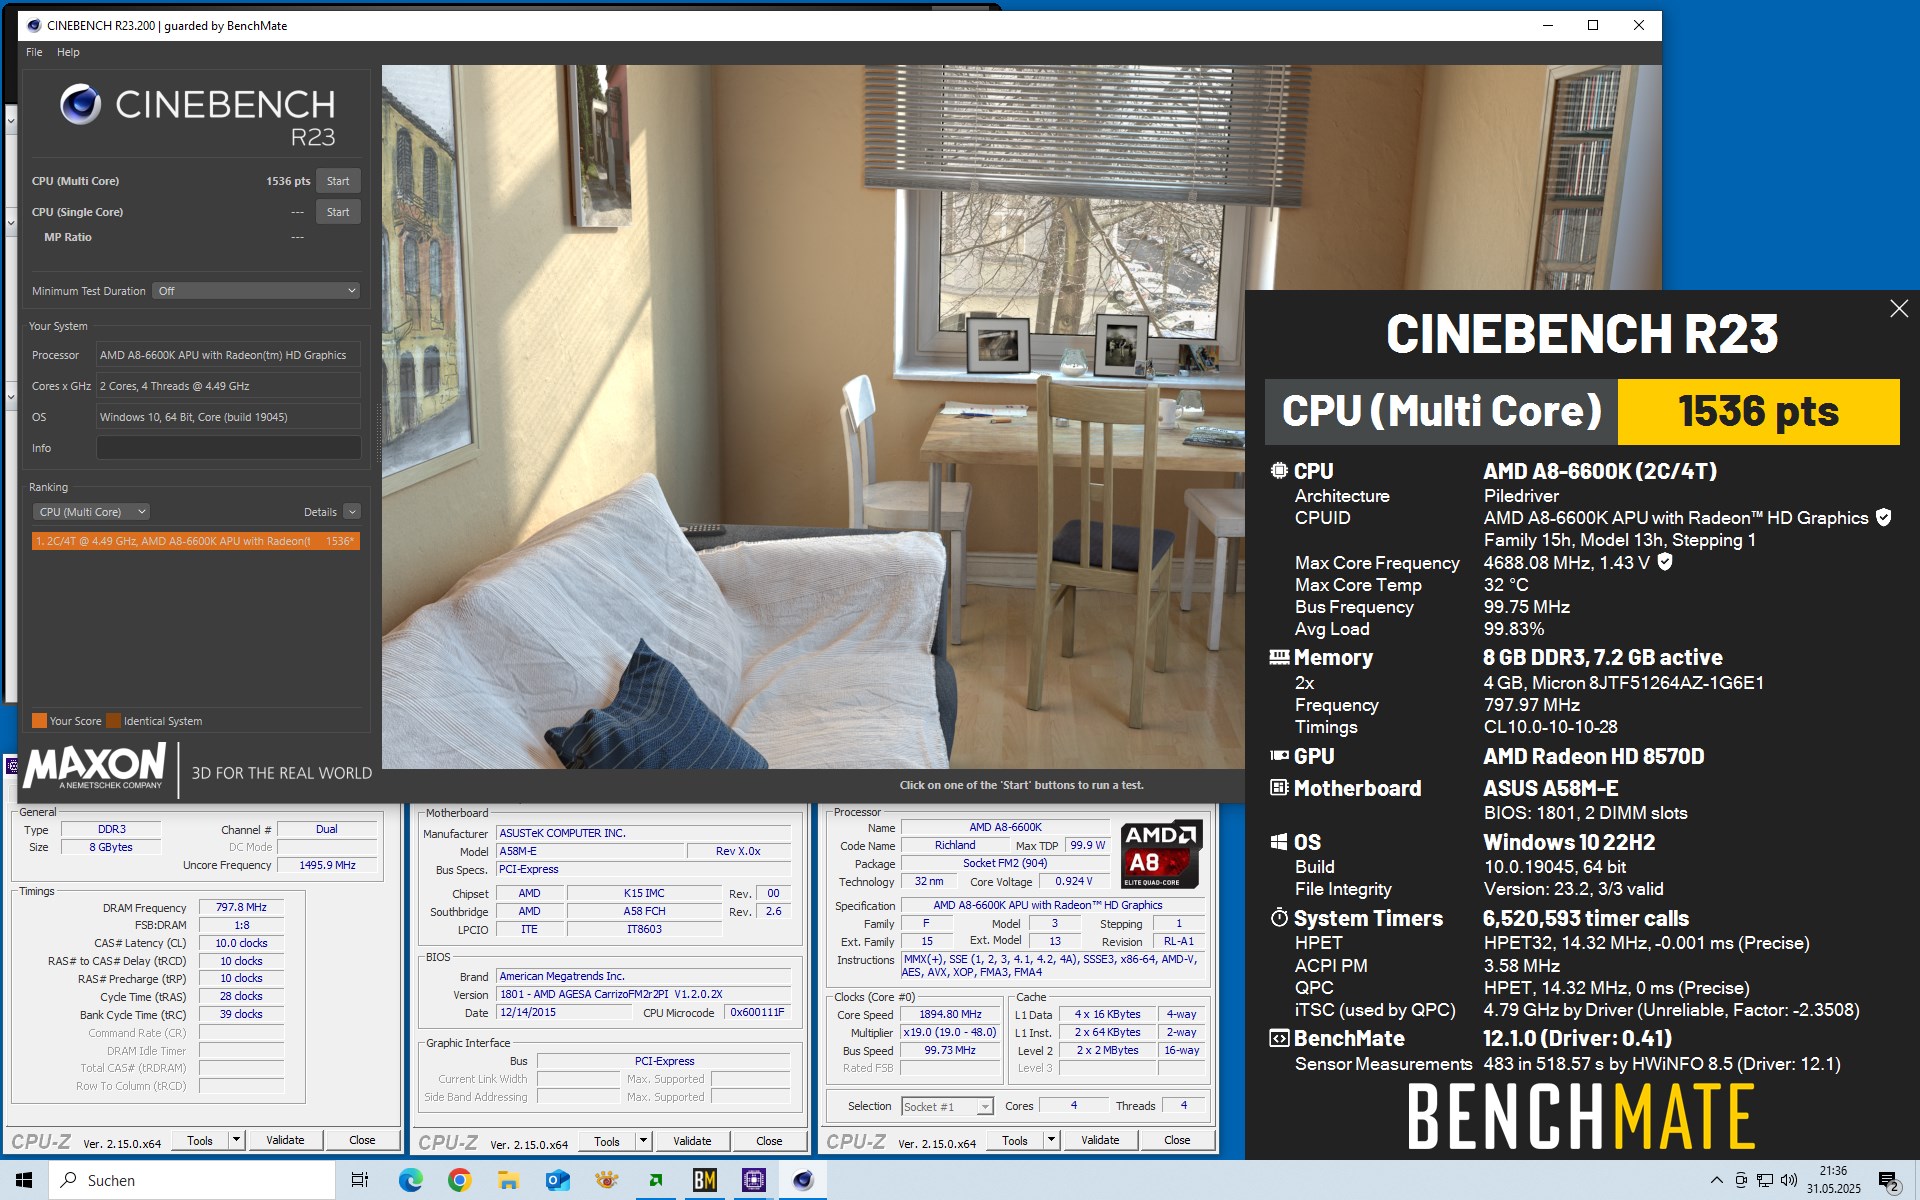The height and width of the screenshot is (1200, 1920).
Task: Click the Info input field in Your System
Action: [228, 448]
